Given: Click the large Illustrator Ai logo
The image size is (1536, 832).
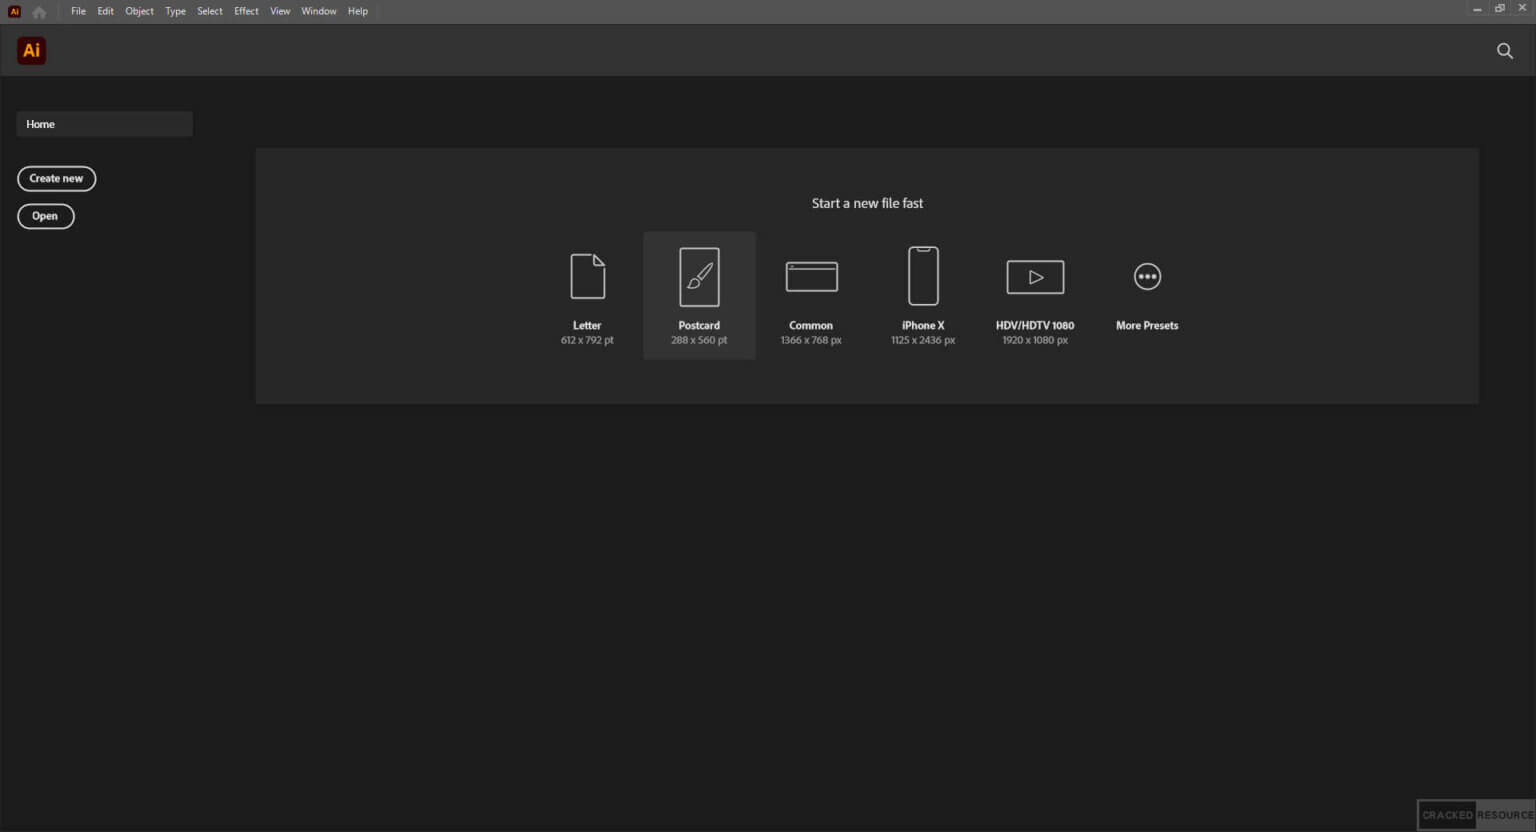Looking at the screenshot, I should (x=32, y=50).
